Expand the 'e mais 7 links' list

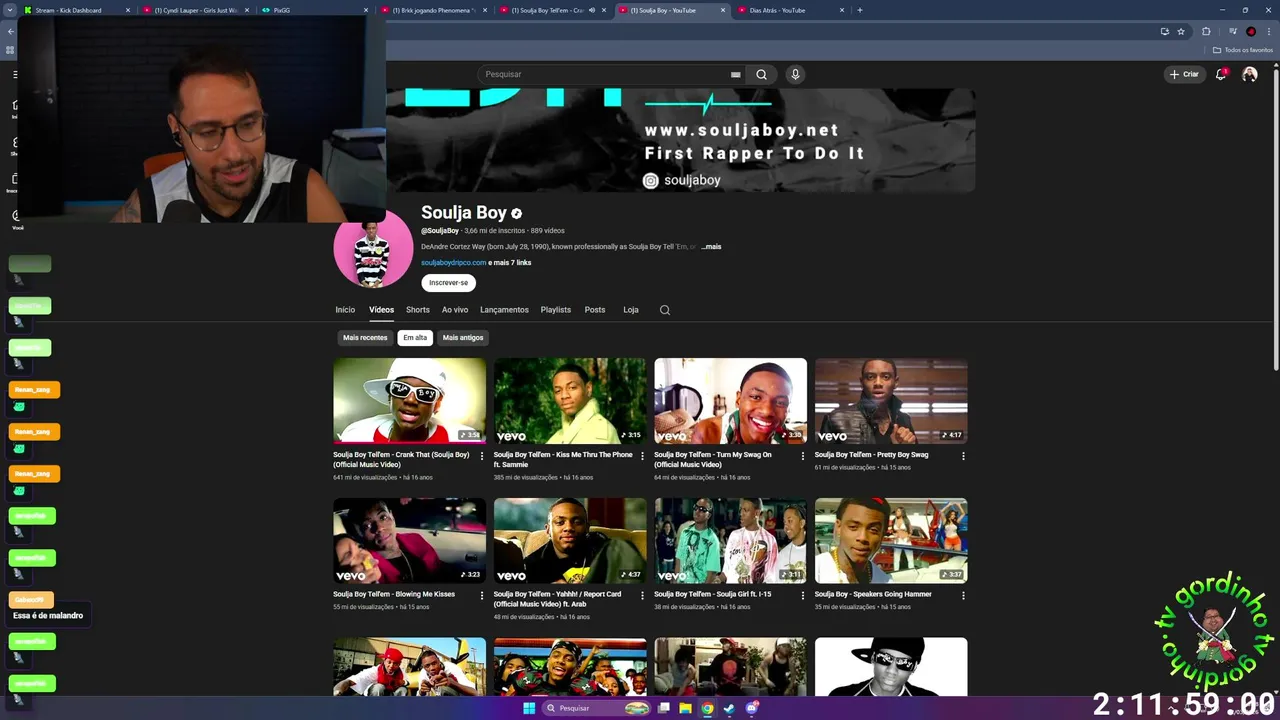pyautogui.click(x=510, y=262)
